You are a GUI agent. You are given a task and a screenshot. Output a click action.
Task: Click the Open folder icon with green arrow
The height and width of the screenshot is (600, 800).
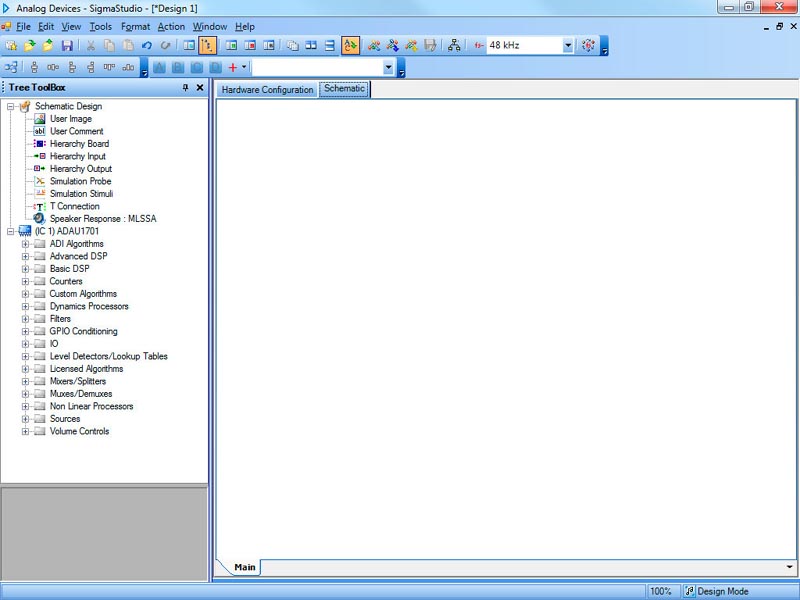coord(30,45)
